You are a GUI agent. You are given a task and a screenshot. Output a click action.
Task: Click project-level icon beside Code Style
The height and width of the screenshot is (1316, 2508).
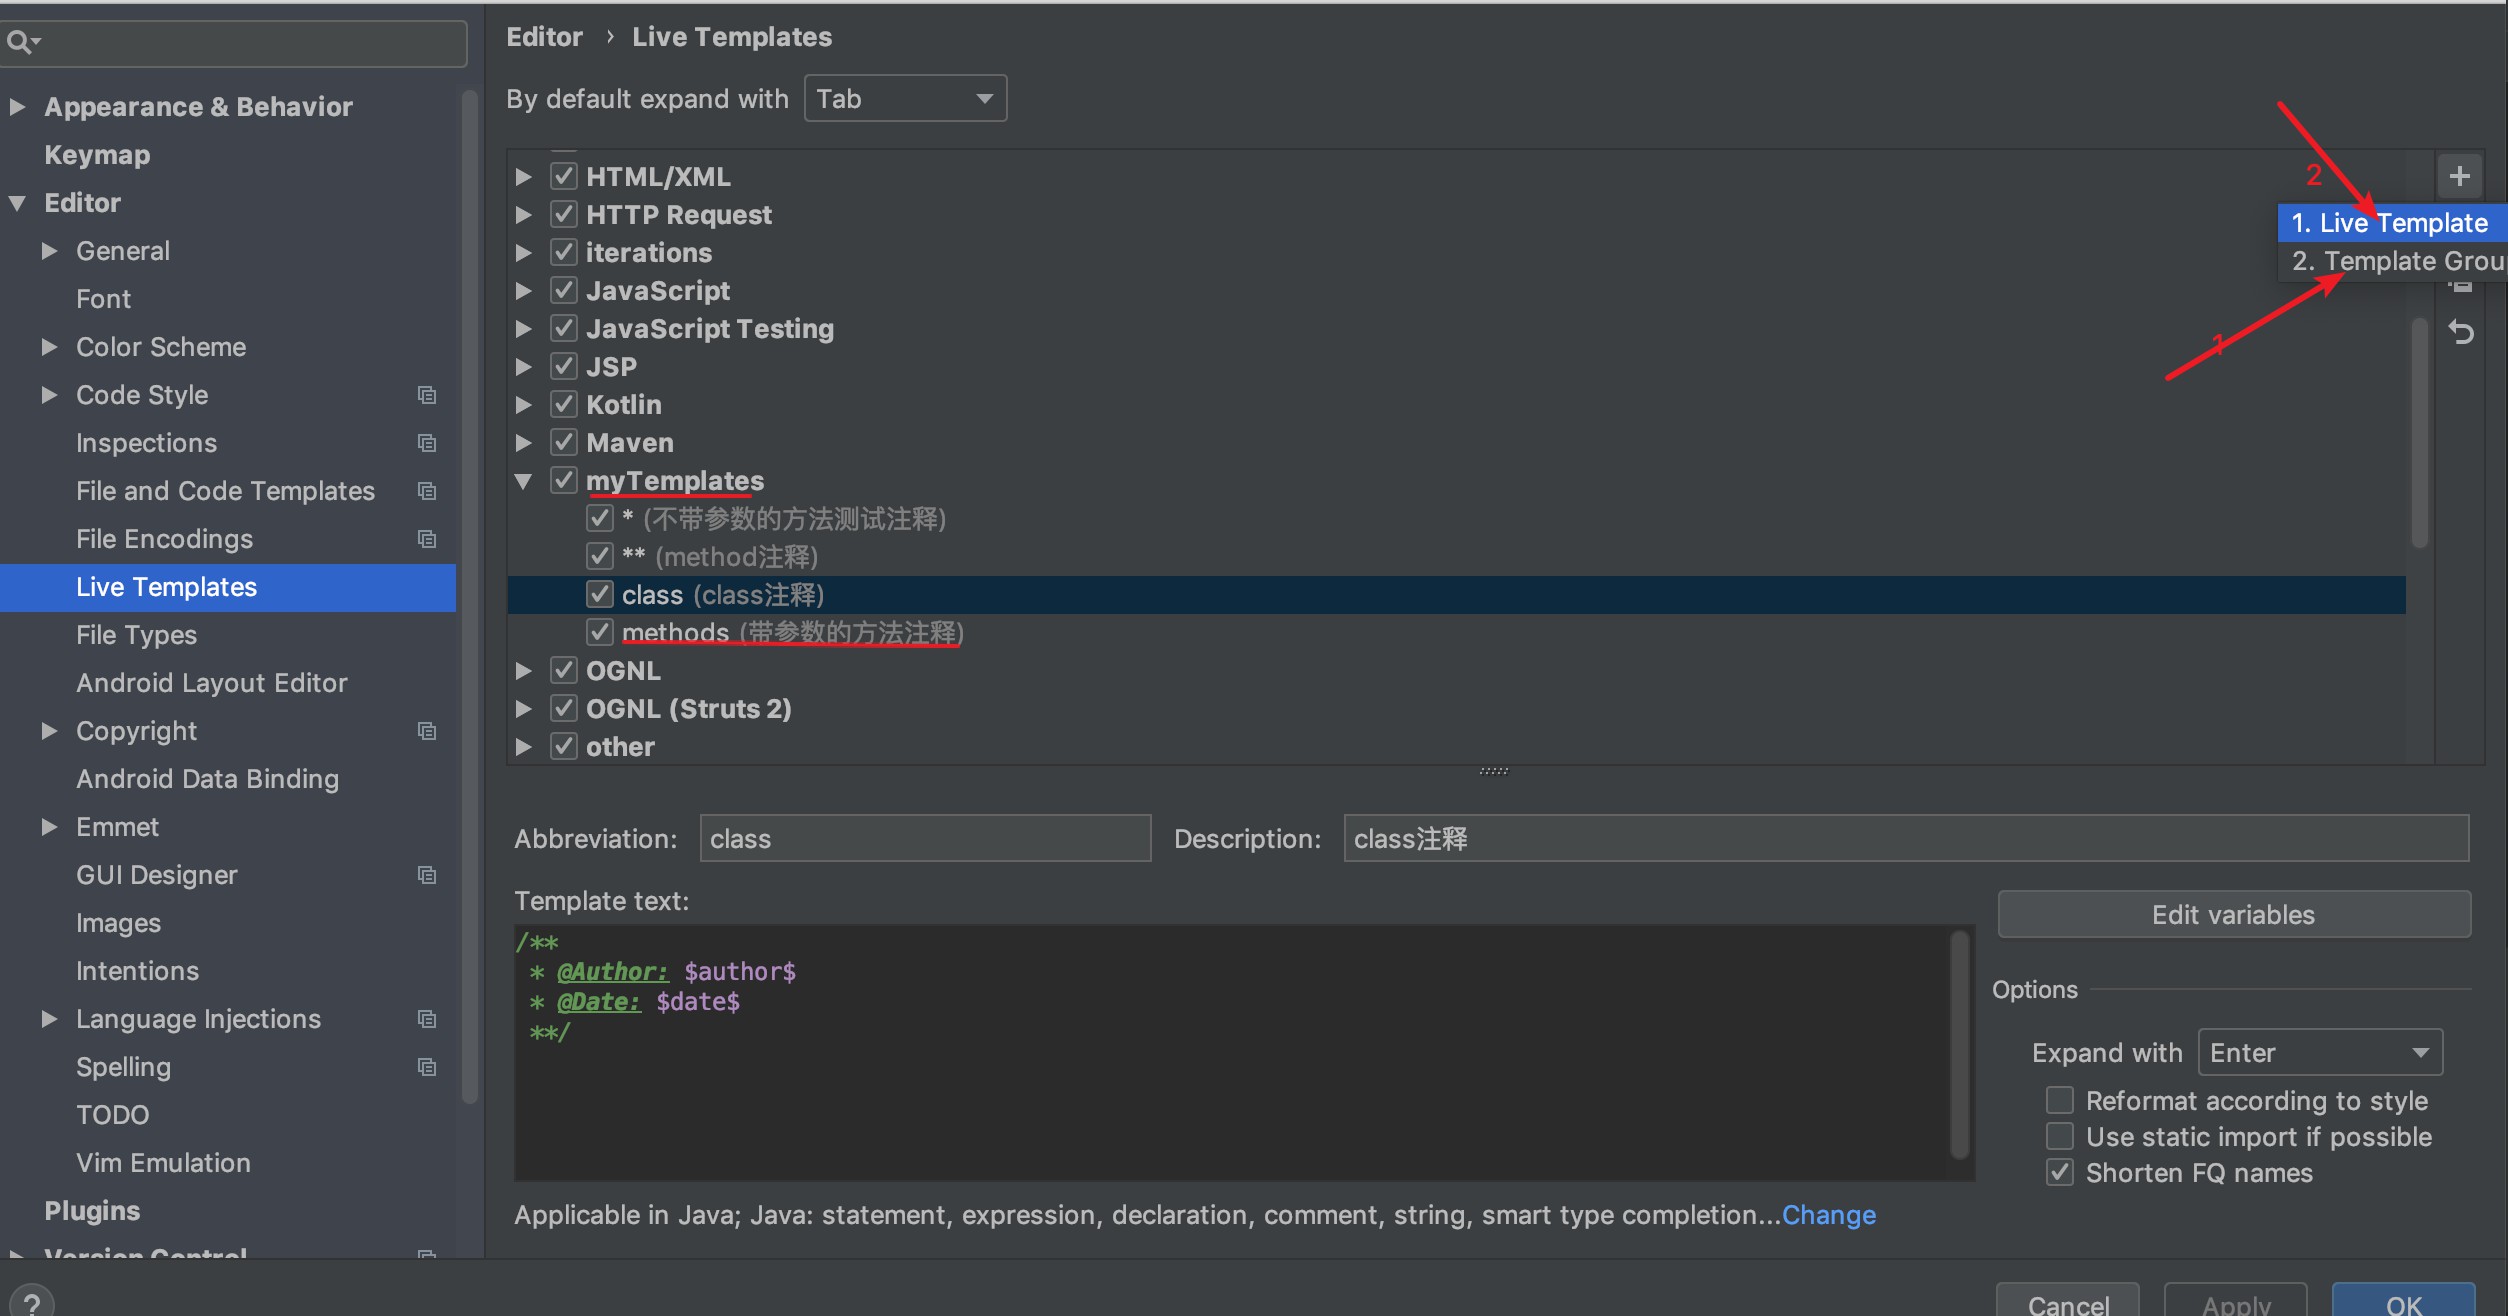[x=427, y=395]
